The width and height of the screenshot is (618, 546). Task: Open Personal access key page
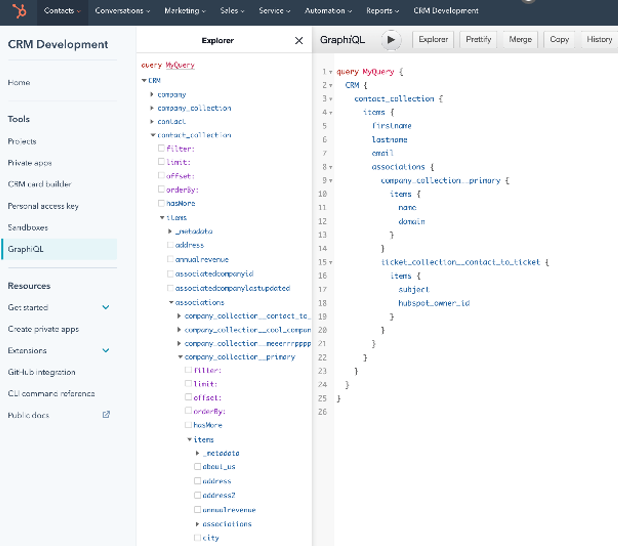pos(43,206)
